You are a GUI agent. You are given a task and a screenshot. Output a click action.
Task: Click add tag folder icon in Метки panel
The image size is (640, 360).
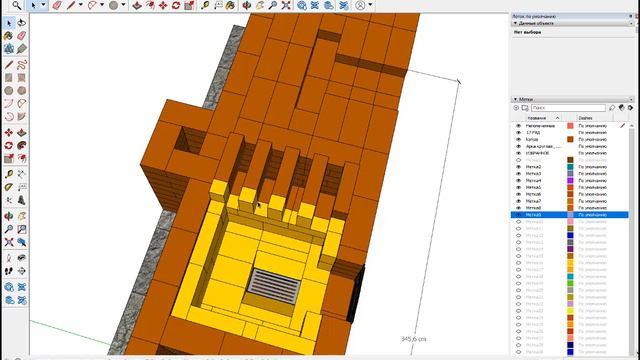click(x=525, y=108)
